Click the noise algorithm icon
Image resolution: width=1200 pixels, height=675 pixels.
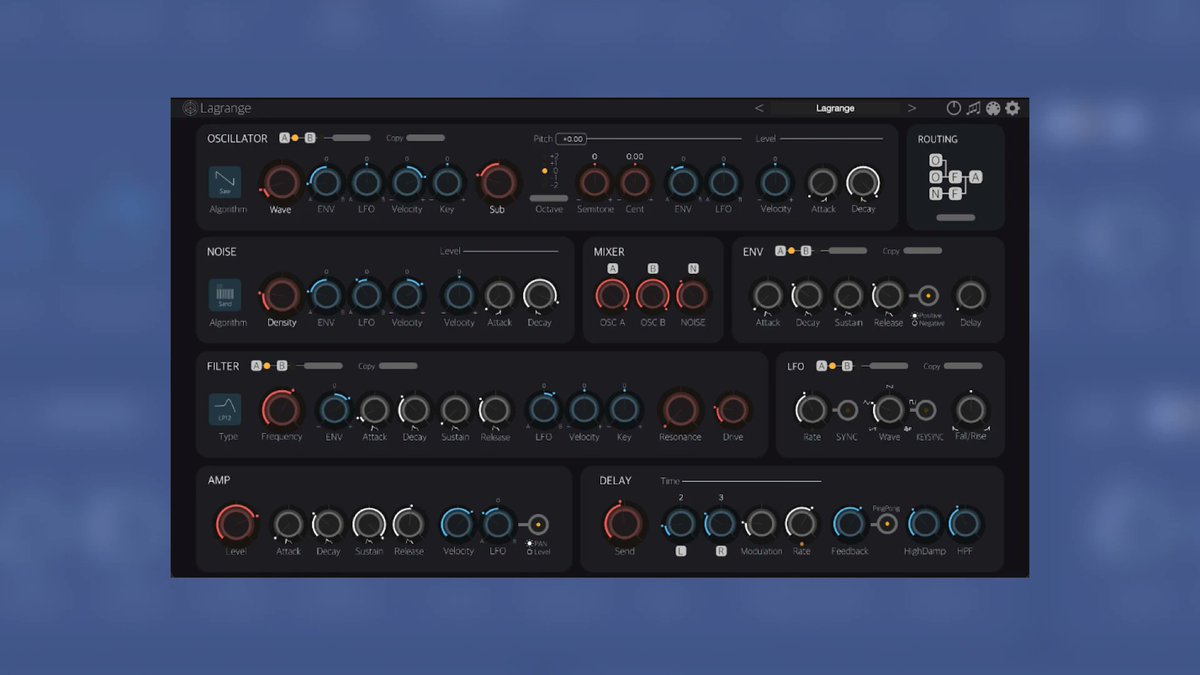click(x=225, y=295)
